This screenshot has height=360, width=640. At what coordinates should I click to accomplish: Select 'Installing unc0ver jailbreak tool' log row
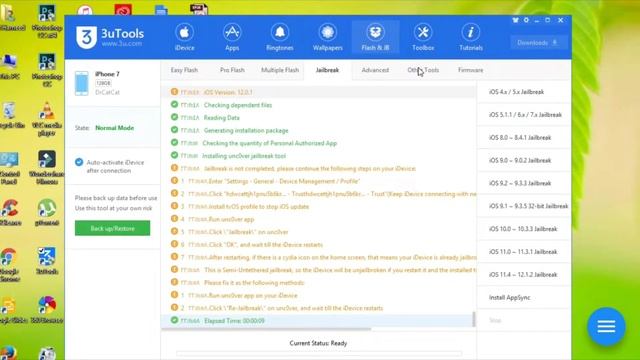click(317, 156)
